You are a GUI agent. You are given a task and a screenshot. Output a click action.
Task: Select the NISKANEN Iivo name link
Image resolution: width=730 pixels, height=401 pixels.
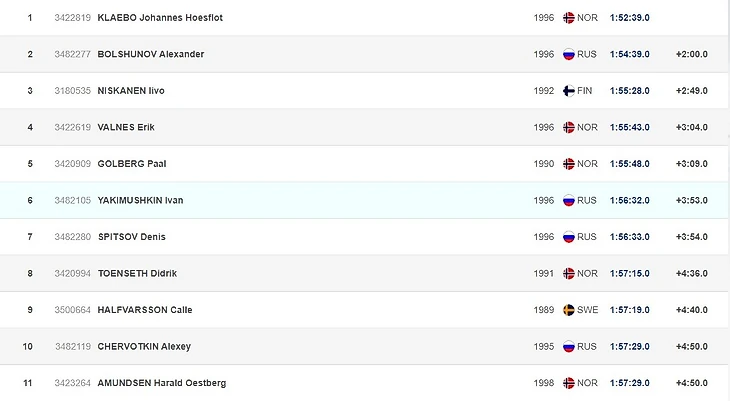[131, 91]
